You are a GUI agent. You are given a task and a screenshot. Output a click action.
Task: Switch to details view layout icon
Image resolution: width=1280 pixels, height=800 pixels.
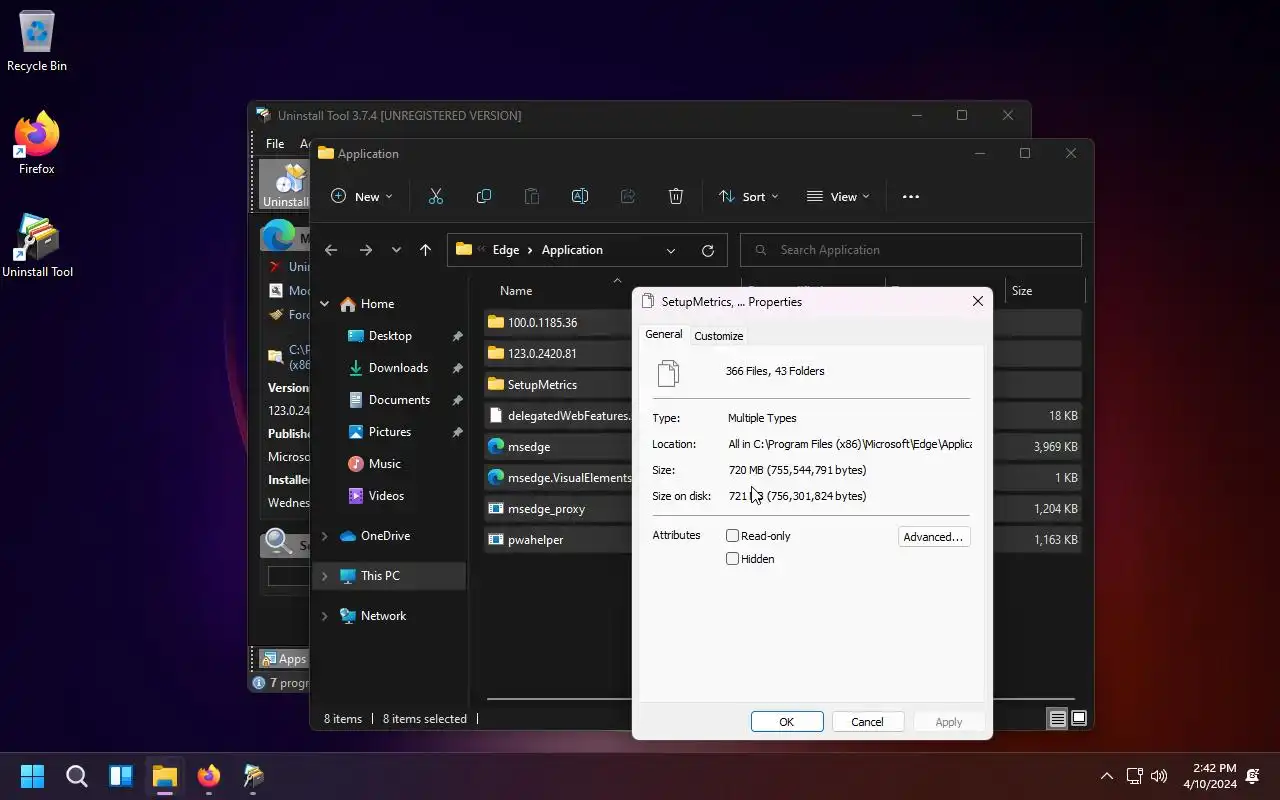pyautogui.click(x=1057, y=718)
